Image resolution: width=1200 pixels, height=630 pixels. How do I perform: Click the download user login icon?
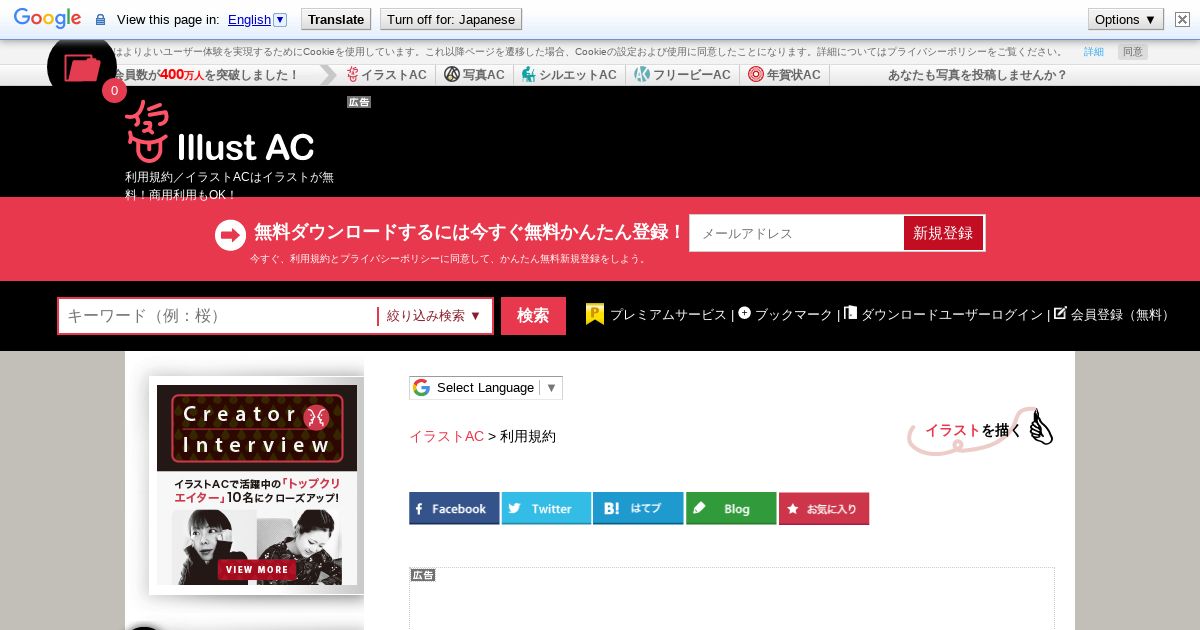[851, 313]
